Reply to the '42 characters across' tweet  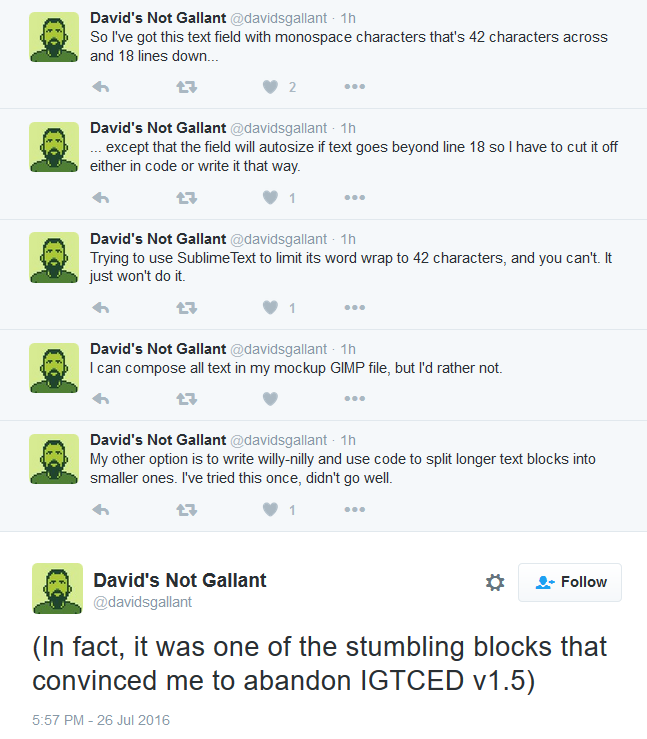click(x=101, y=87)
